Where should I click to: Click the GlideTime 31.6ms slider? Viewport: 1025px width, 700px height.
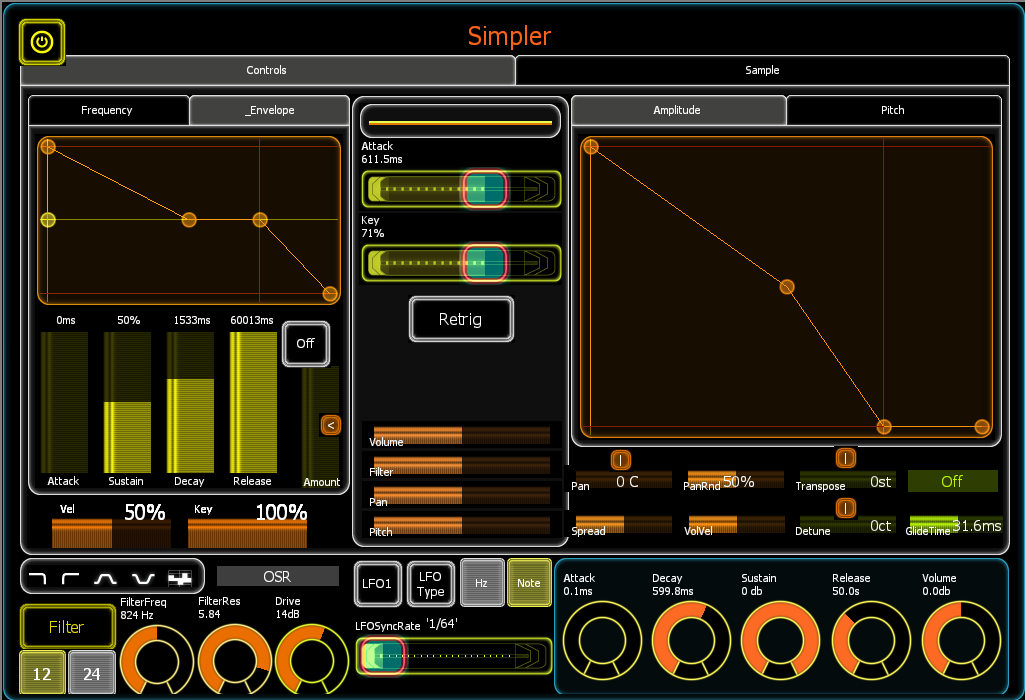pos(956,524)
